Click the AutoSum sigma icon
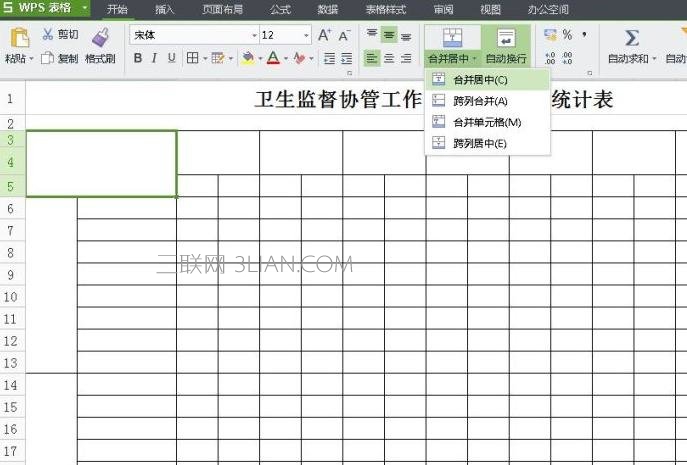687x465 pixels. click(631, 38)
